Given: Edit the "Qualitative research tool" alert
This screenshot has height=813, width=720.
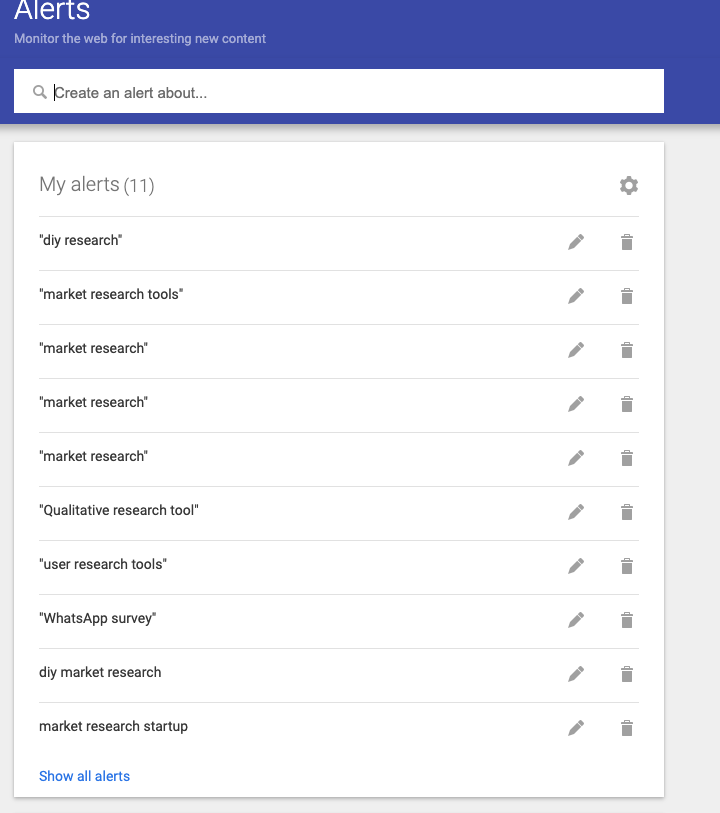Looking at the screenshot, I should 576,512.
